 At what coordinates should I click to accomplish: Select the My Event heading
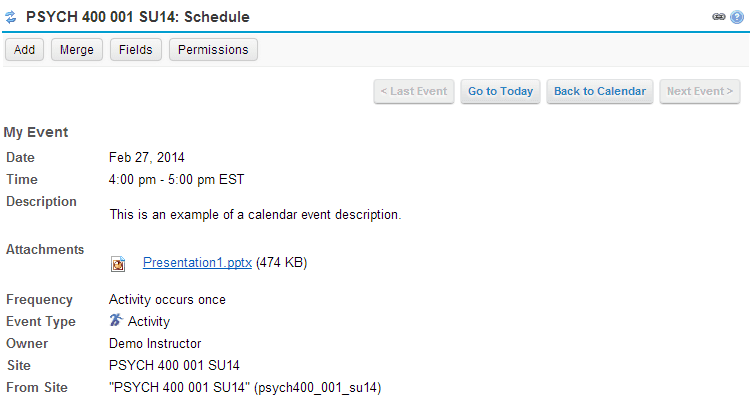point(36,132)
